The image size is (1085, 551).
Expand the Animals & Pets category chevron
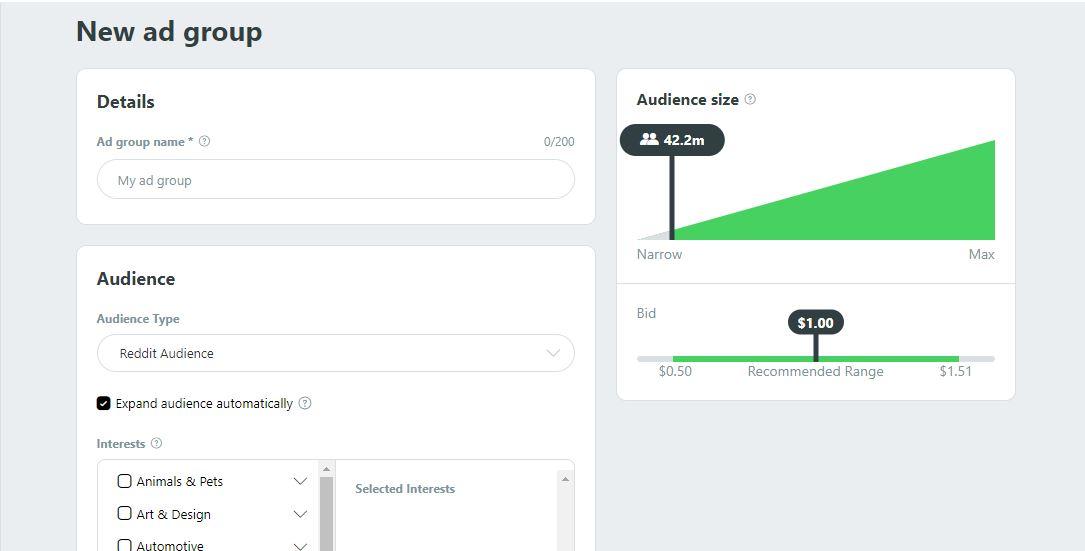[x=300, y=481]
